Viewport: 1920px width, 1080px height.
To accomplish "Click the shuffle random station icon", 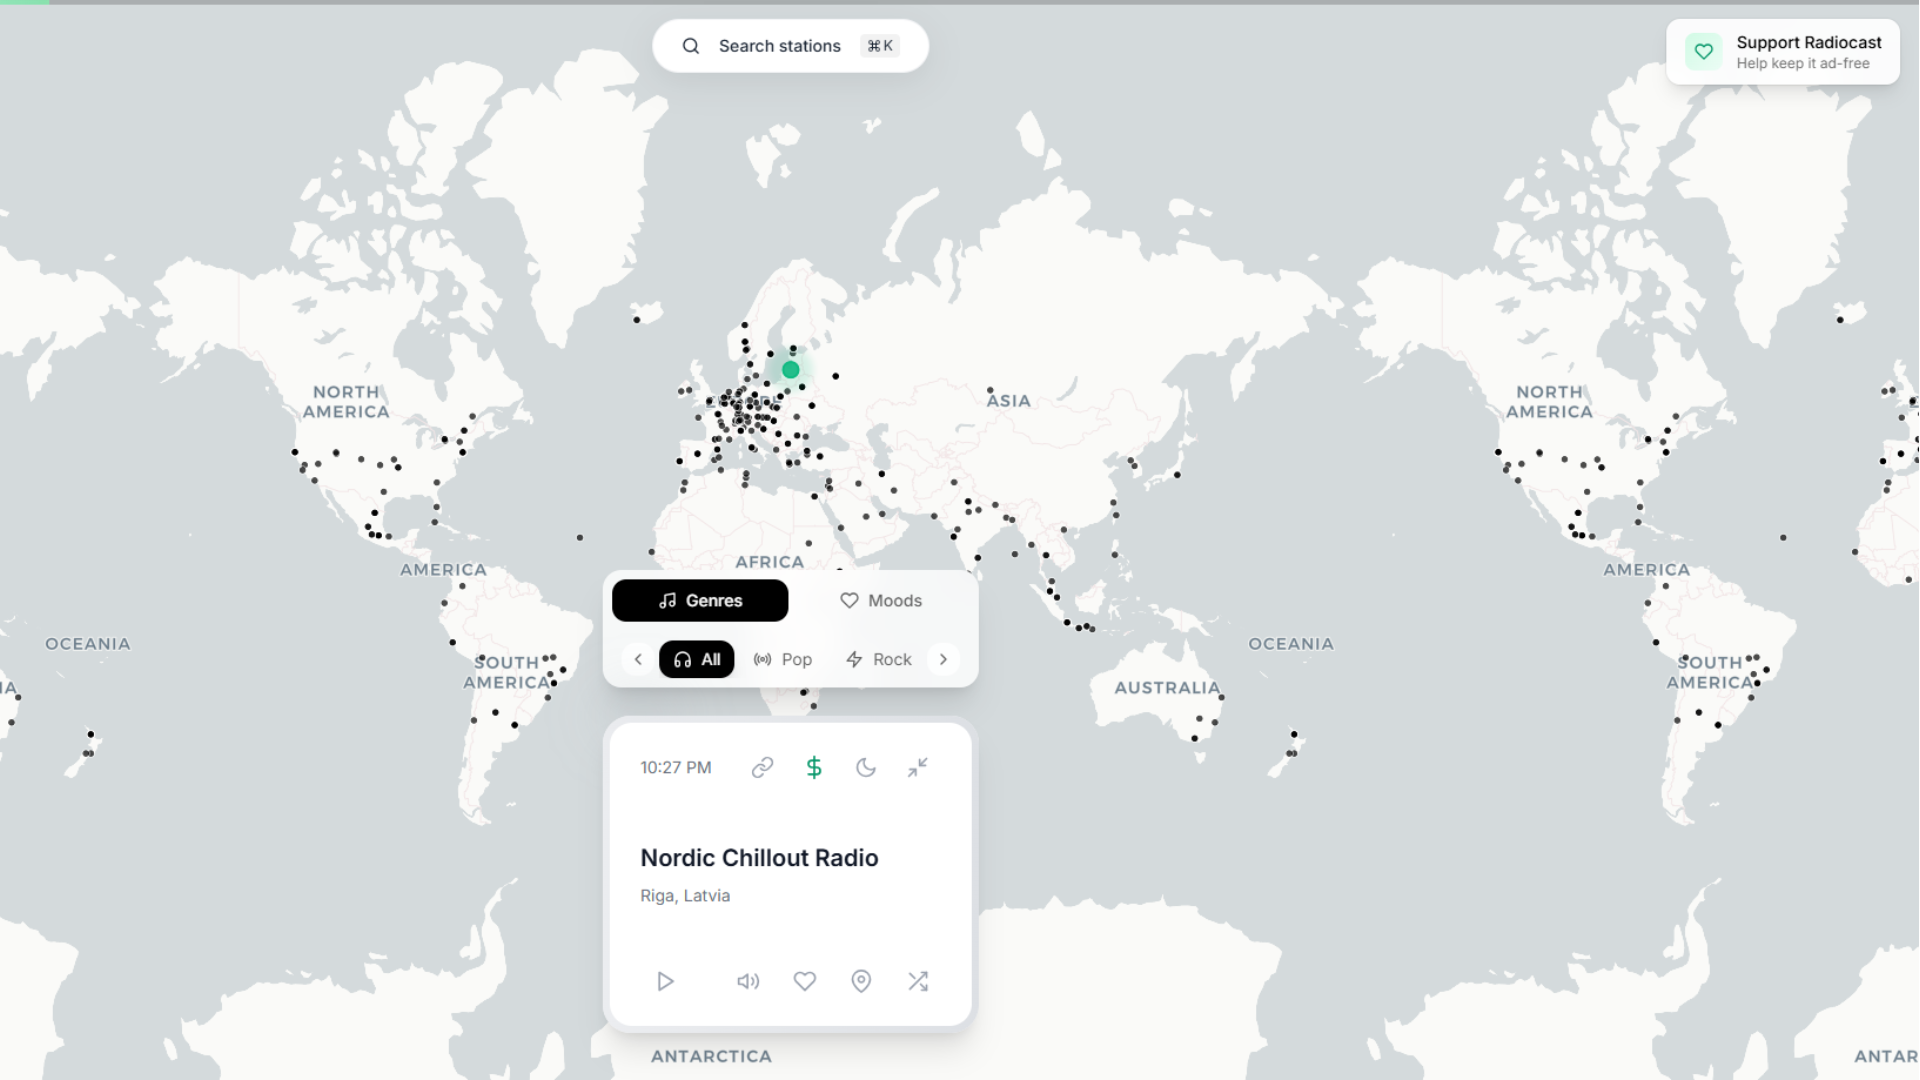I will [x=918, y=981].
